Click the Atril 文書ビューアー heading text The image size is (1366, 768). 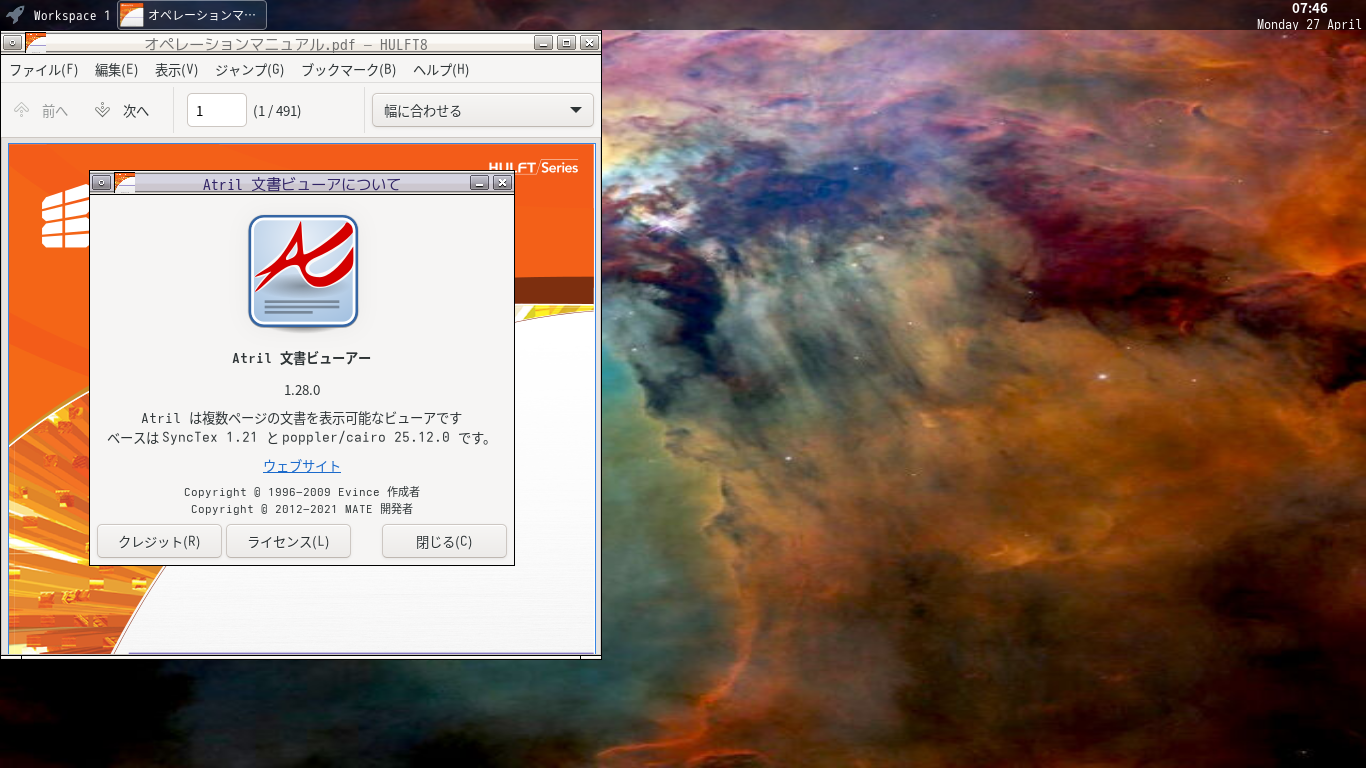tap(301, 358)
